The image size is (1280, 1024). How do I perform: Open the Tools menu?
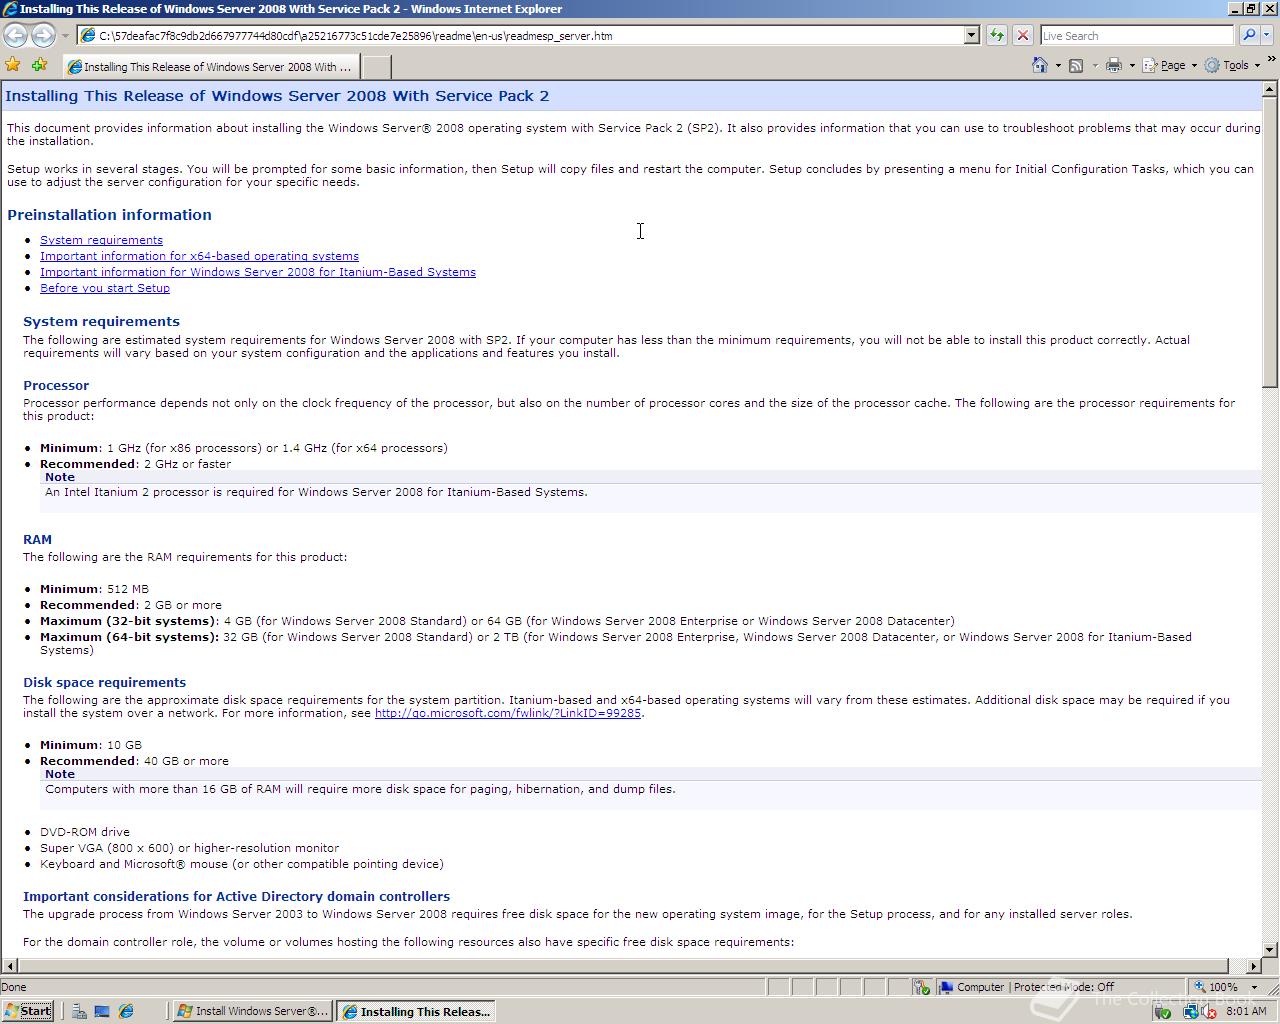[1232, 65]
